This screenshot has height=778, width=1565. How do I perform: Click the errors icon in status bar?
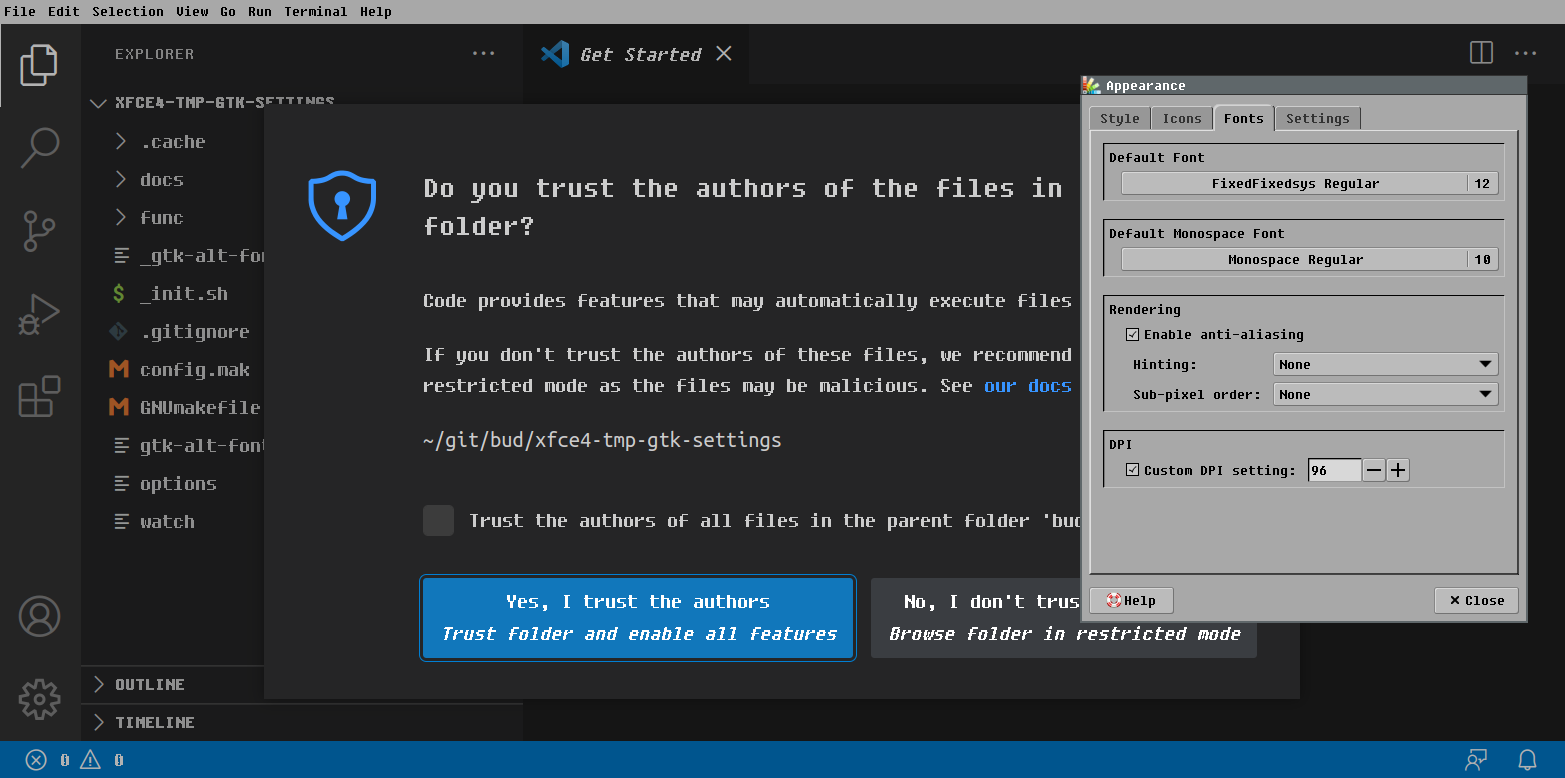point(36,760)
